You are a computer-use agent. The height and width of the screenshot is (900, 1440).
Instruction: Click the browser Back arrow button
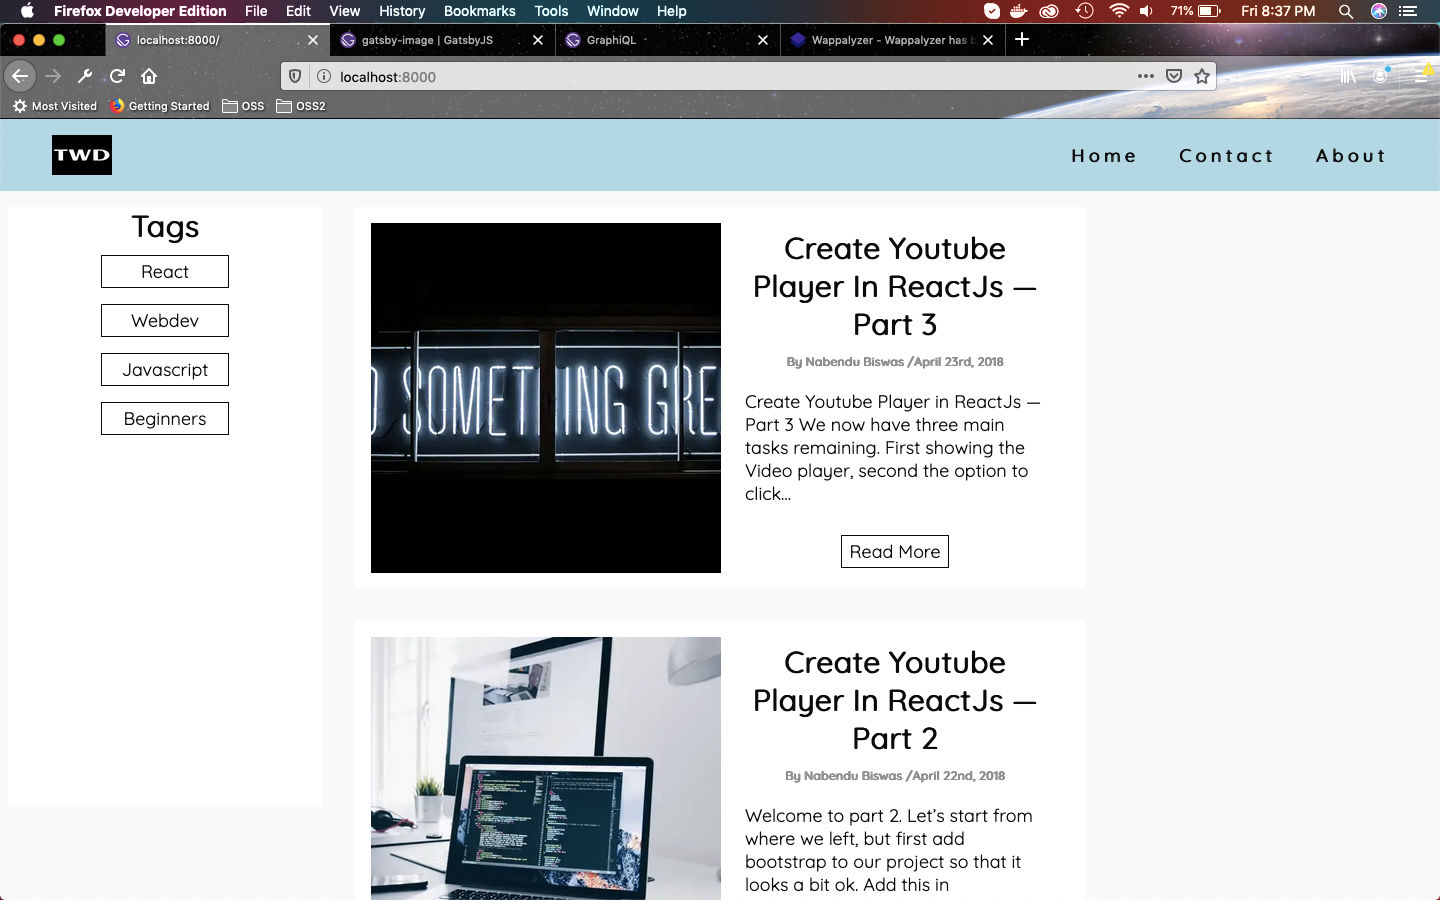pyautogui.click(x=20, y=76)
